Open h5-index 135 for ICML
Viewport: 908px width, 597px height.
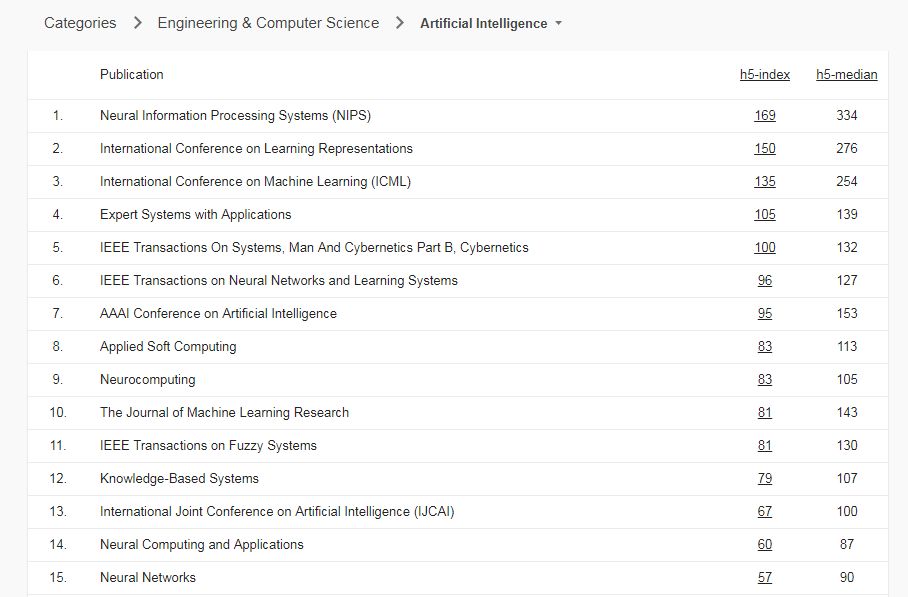click(765, 182)
